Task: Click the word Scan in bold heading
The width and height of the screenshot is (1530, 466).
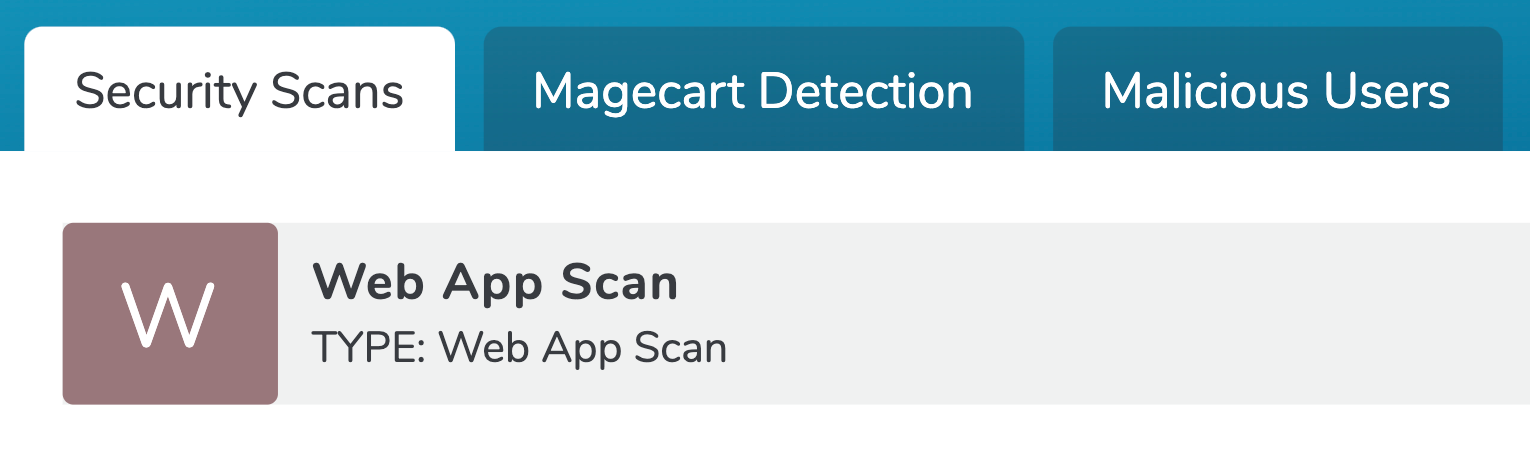Action: [620, 284]
